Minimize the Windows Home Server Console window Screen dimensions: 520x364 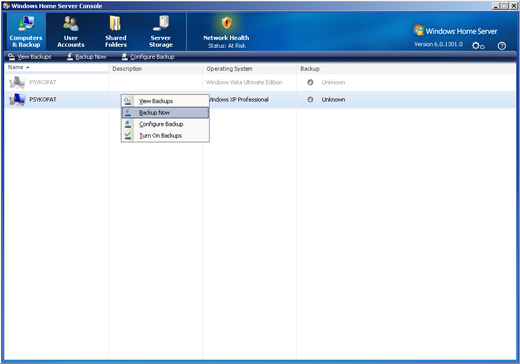(496, 6)
